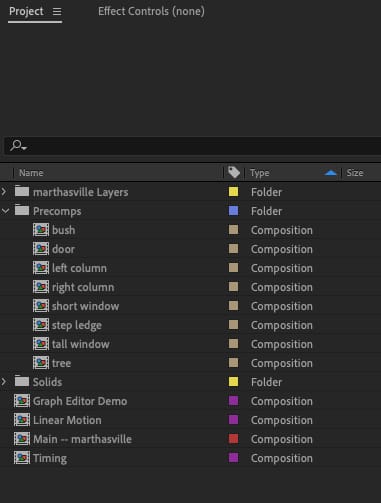This screenshot has height=503, width=381.
Task: Select the "Precomps" folder name
Action: (57, 211)
